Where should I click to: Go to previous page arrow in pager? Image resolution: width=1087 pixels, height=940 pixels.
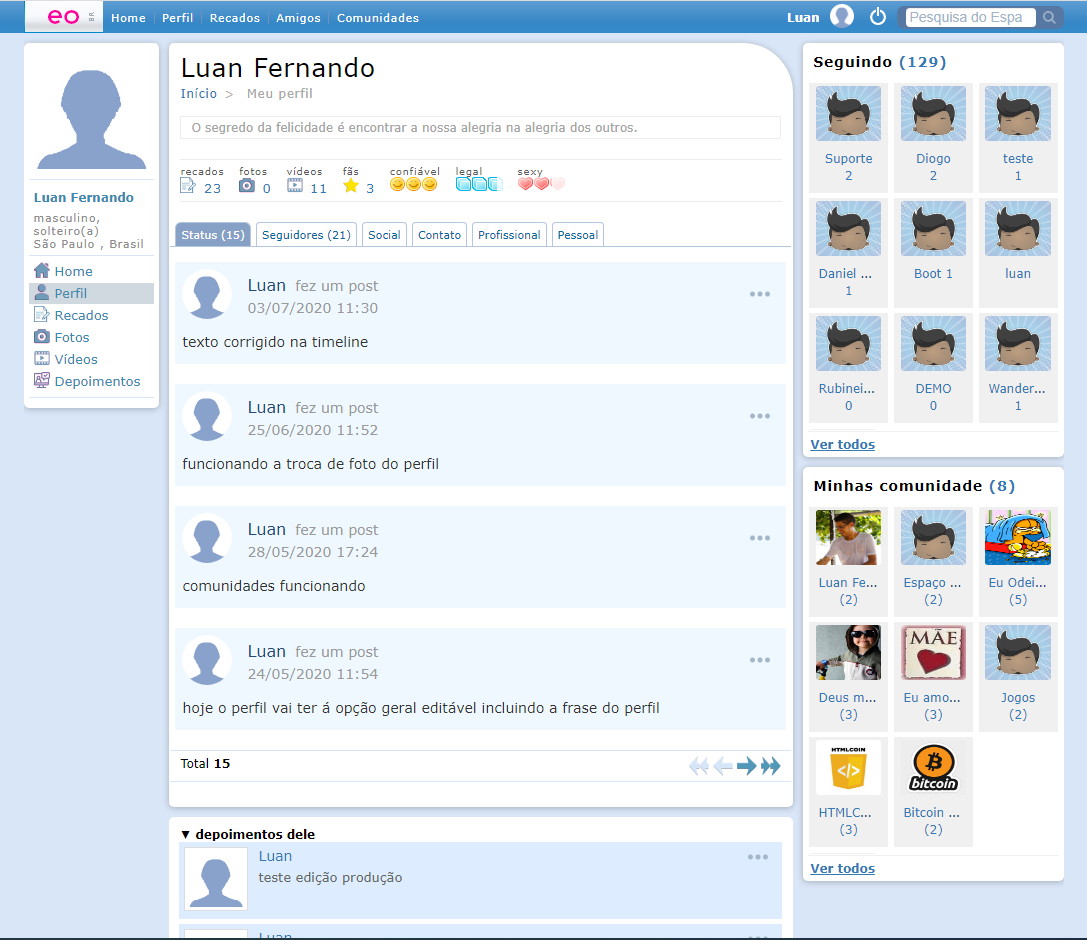coord(723,766)
